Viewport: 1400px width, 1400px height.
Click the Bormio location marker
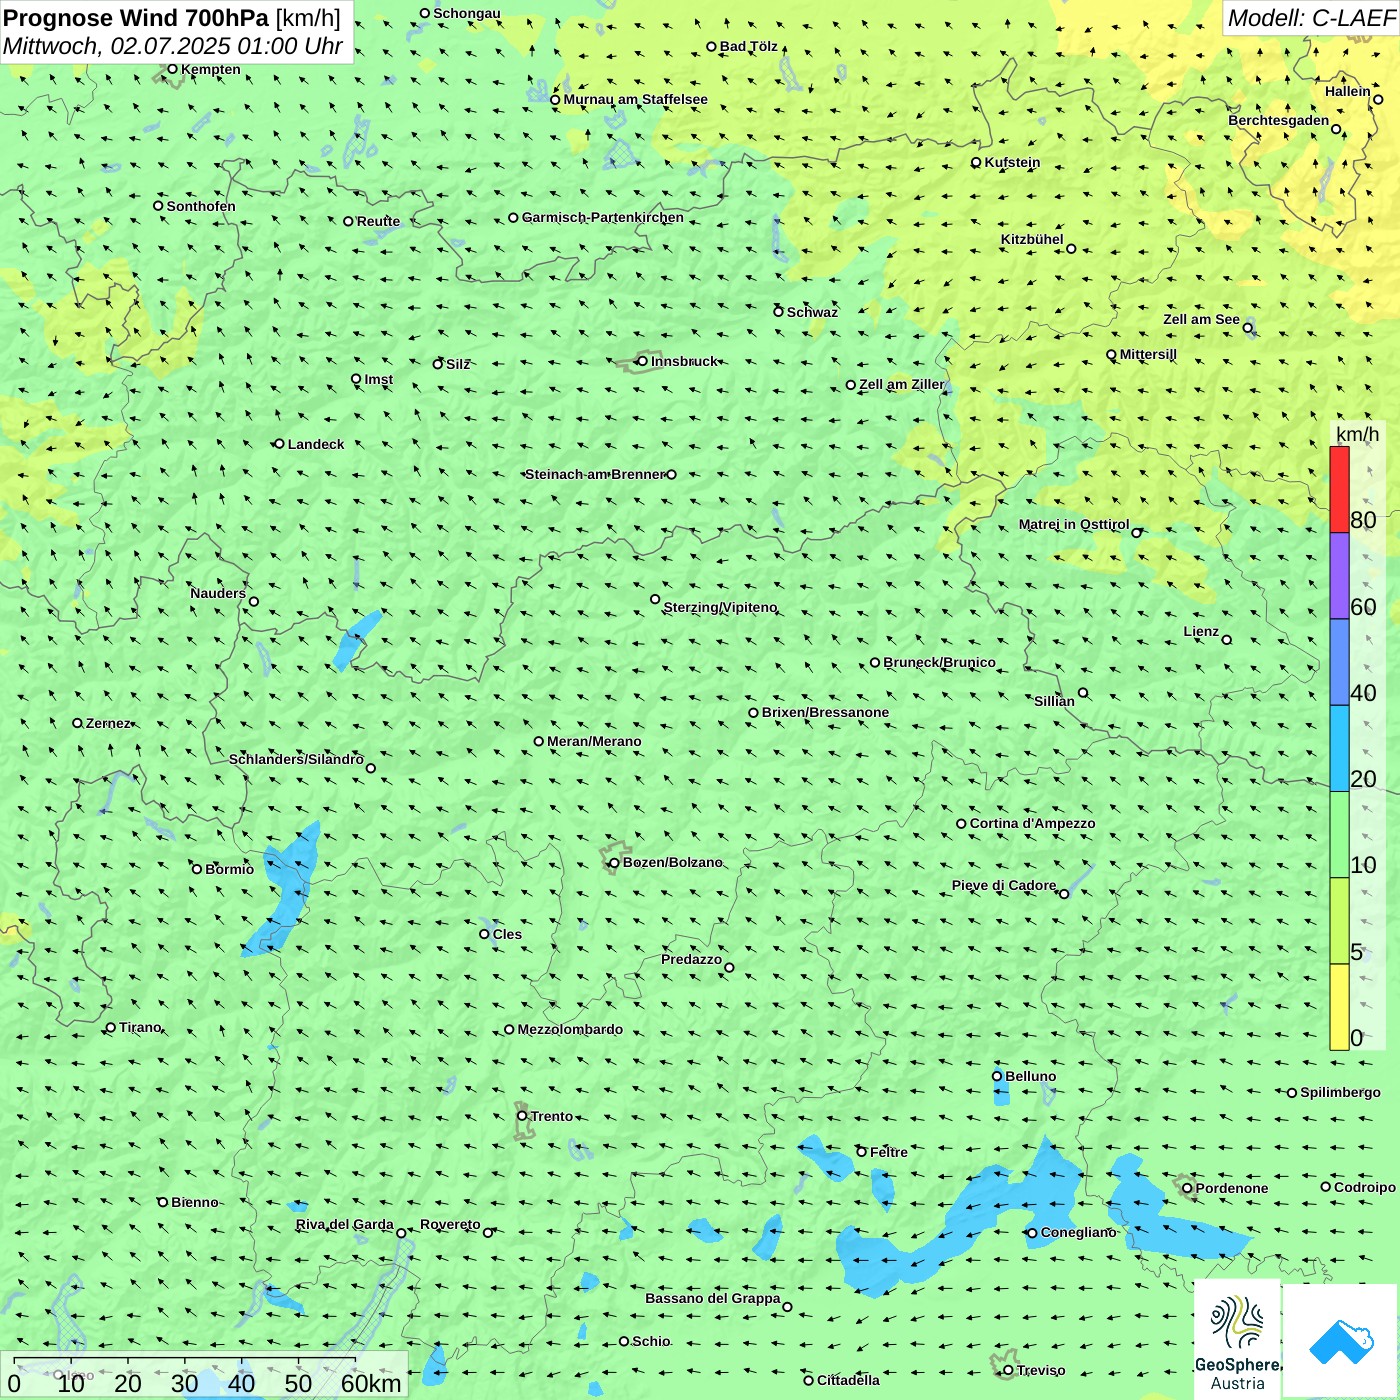[197, 869]
